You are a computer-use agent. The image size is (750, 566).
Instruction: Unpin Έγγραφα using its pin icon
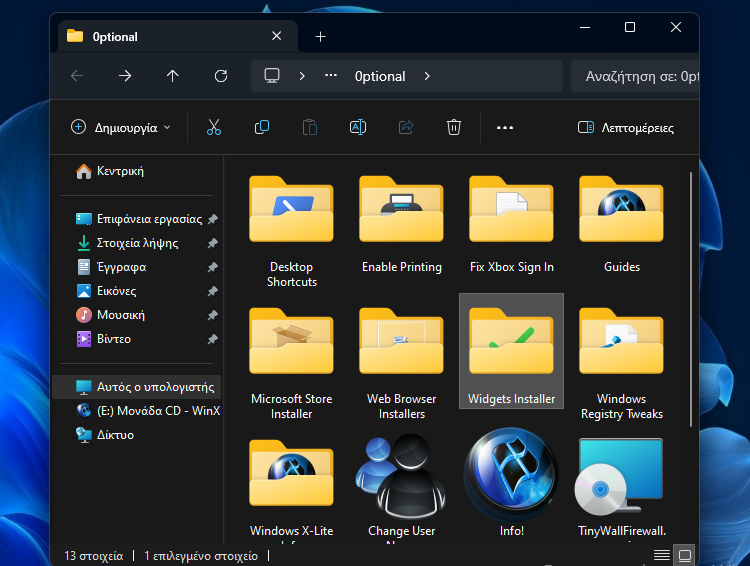click(213, 267)
